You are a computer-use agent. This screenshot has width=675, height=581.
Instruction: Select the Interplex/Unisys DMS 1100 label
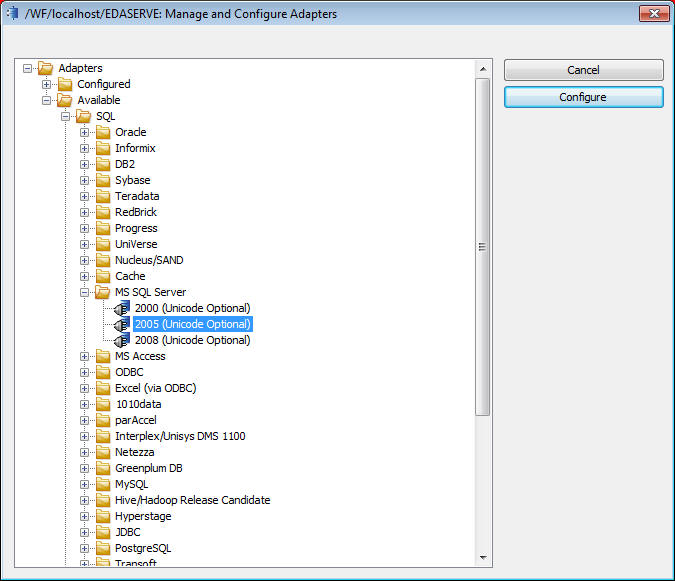coord(180,436)
